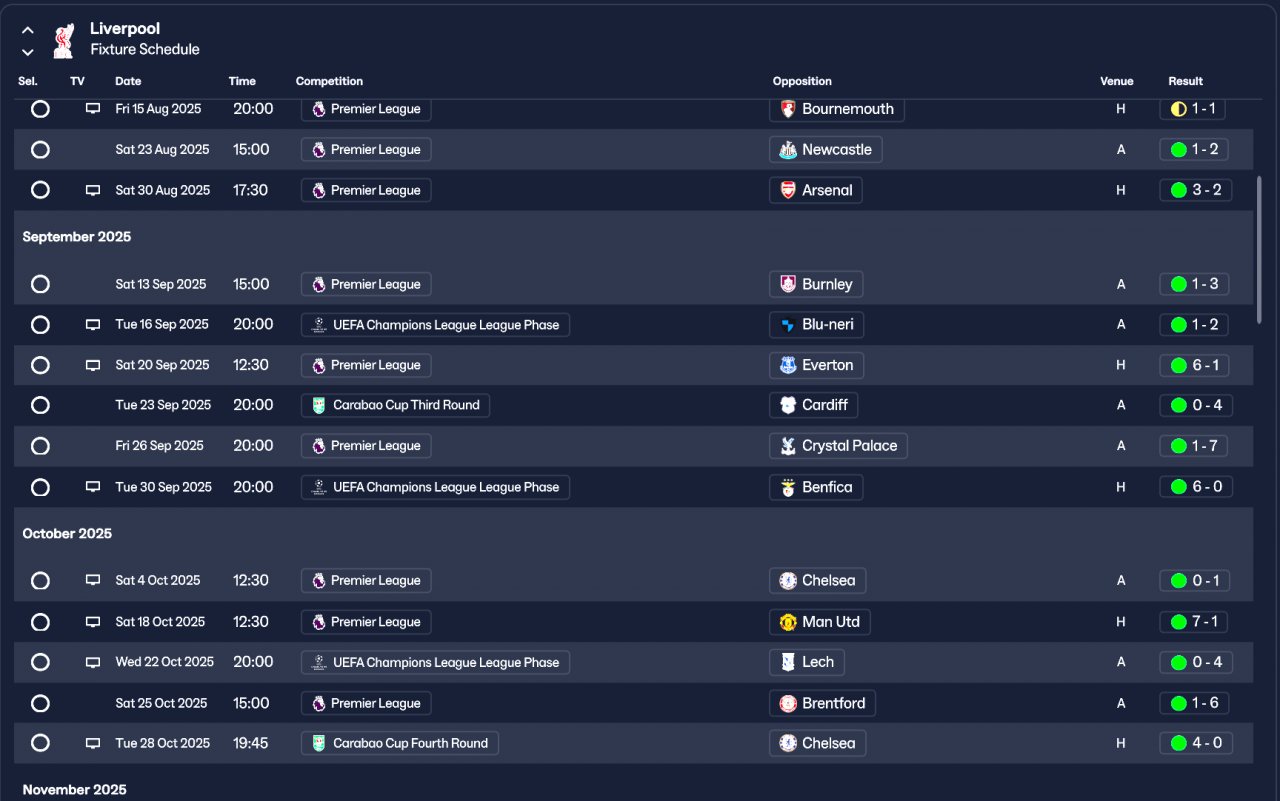Click TV icon for Bournemouth fixture
Screen dimensions: 1280x801
tap(93, 109)
